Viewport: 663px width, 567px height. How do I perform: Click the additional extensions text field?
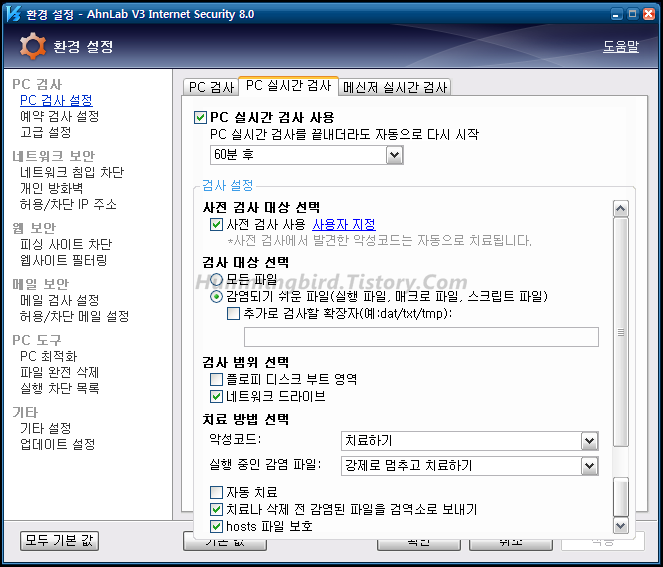(407, 336)
